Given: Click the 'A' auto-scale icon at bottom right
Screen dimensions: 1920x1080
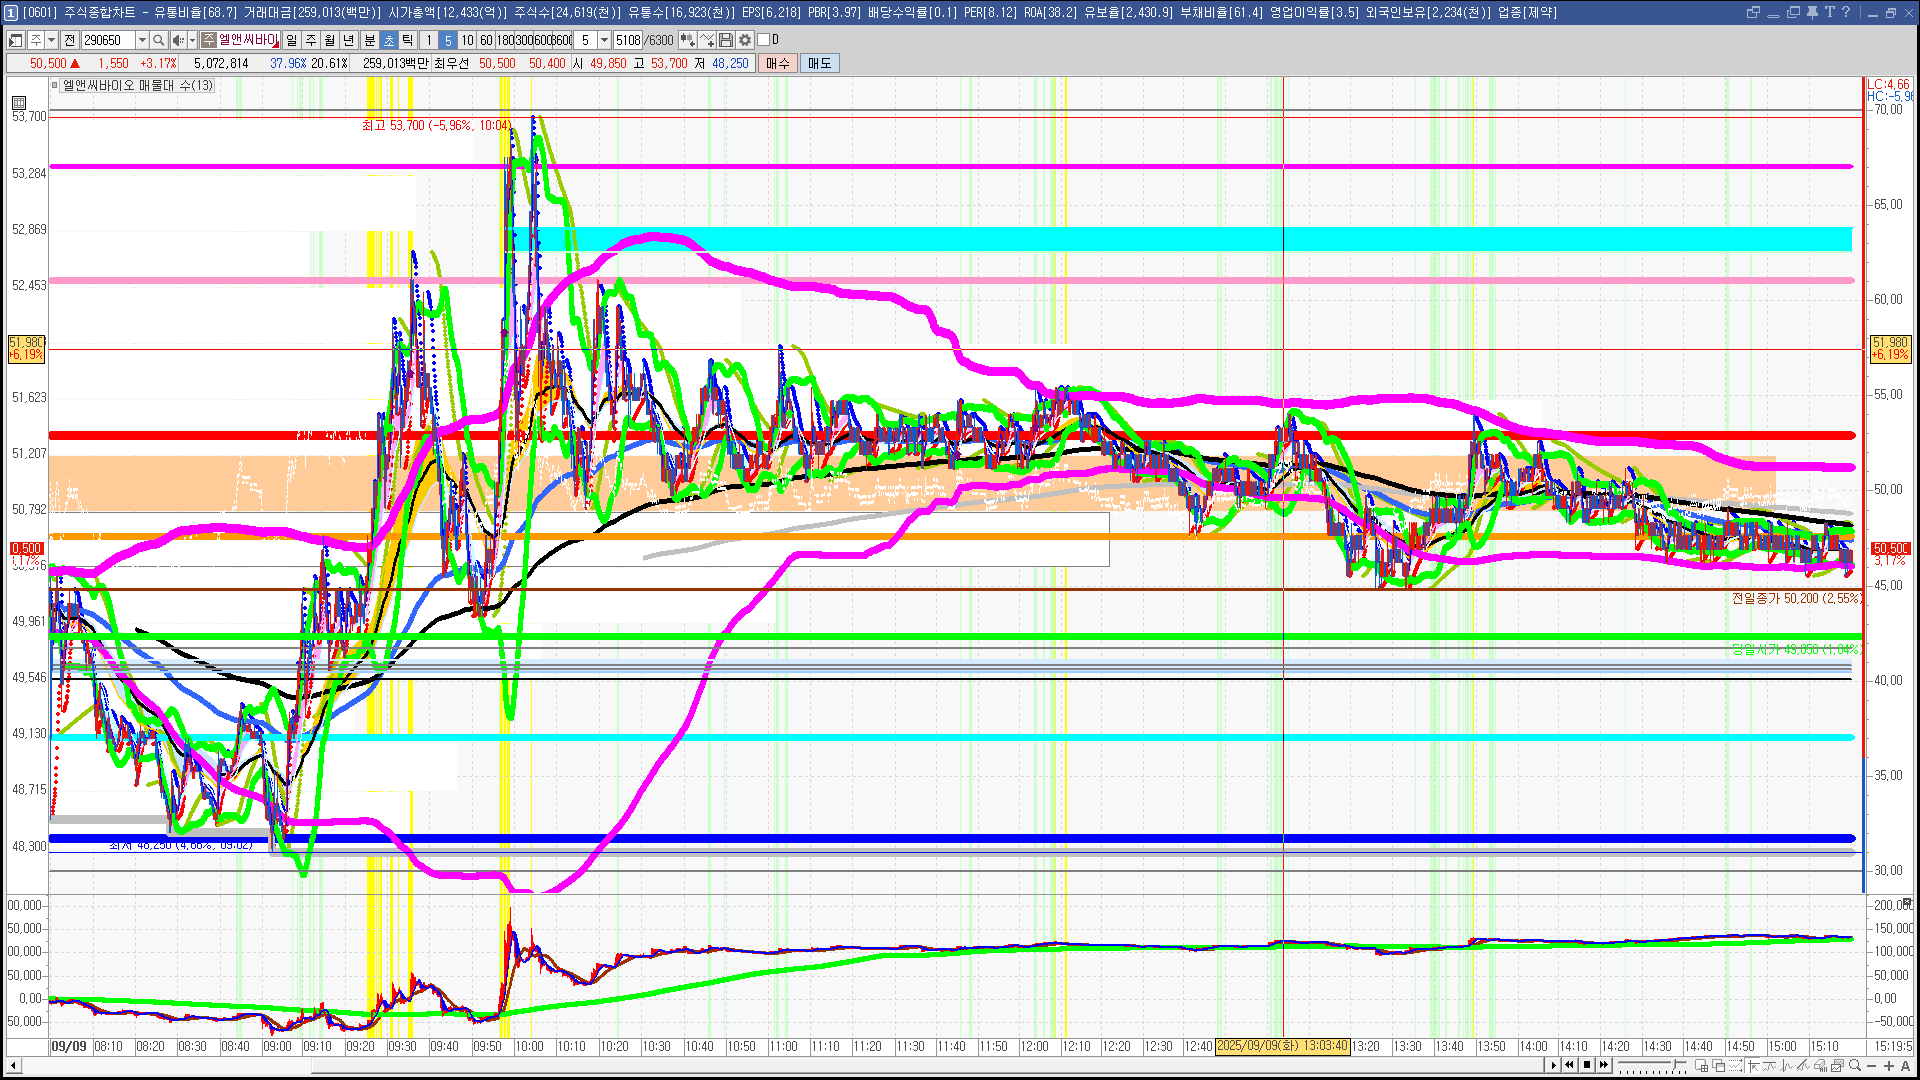Looking at the screenshot, I should click(x=1905, y=1066).
